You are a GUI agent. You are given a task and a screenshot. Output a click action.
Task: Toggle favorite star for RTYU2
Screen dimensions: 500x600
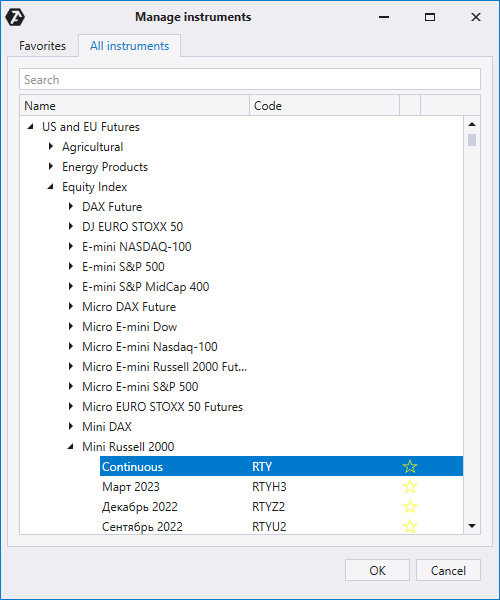(410, 526)
